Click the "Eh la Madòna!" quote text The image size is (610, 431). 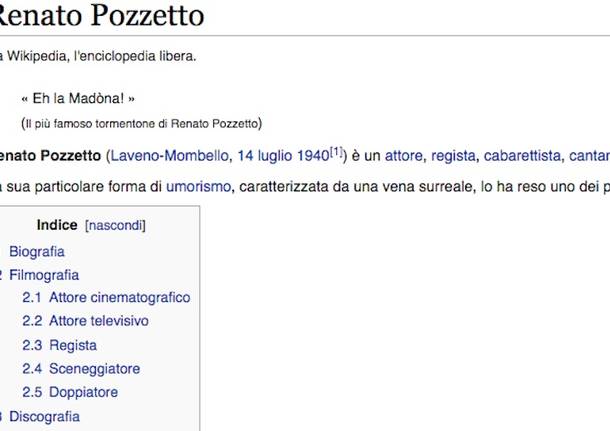[77, 99]
